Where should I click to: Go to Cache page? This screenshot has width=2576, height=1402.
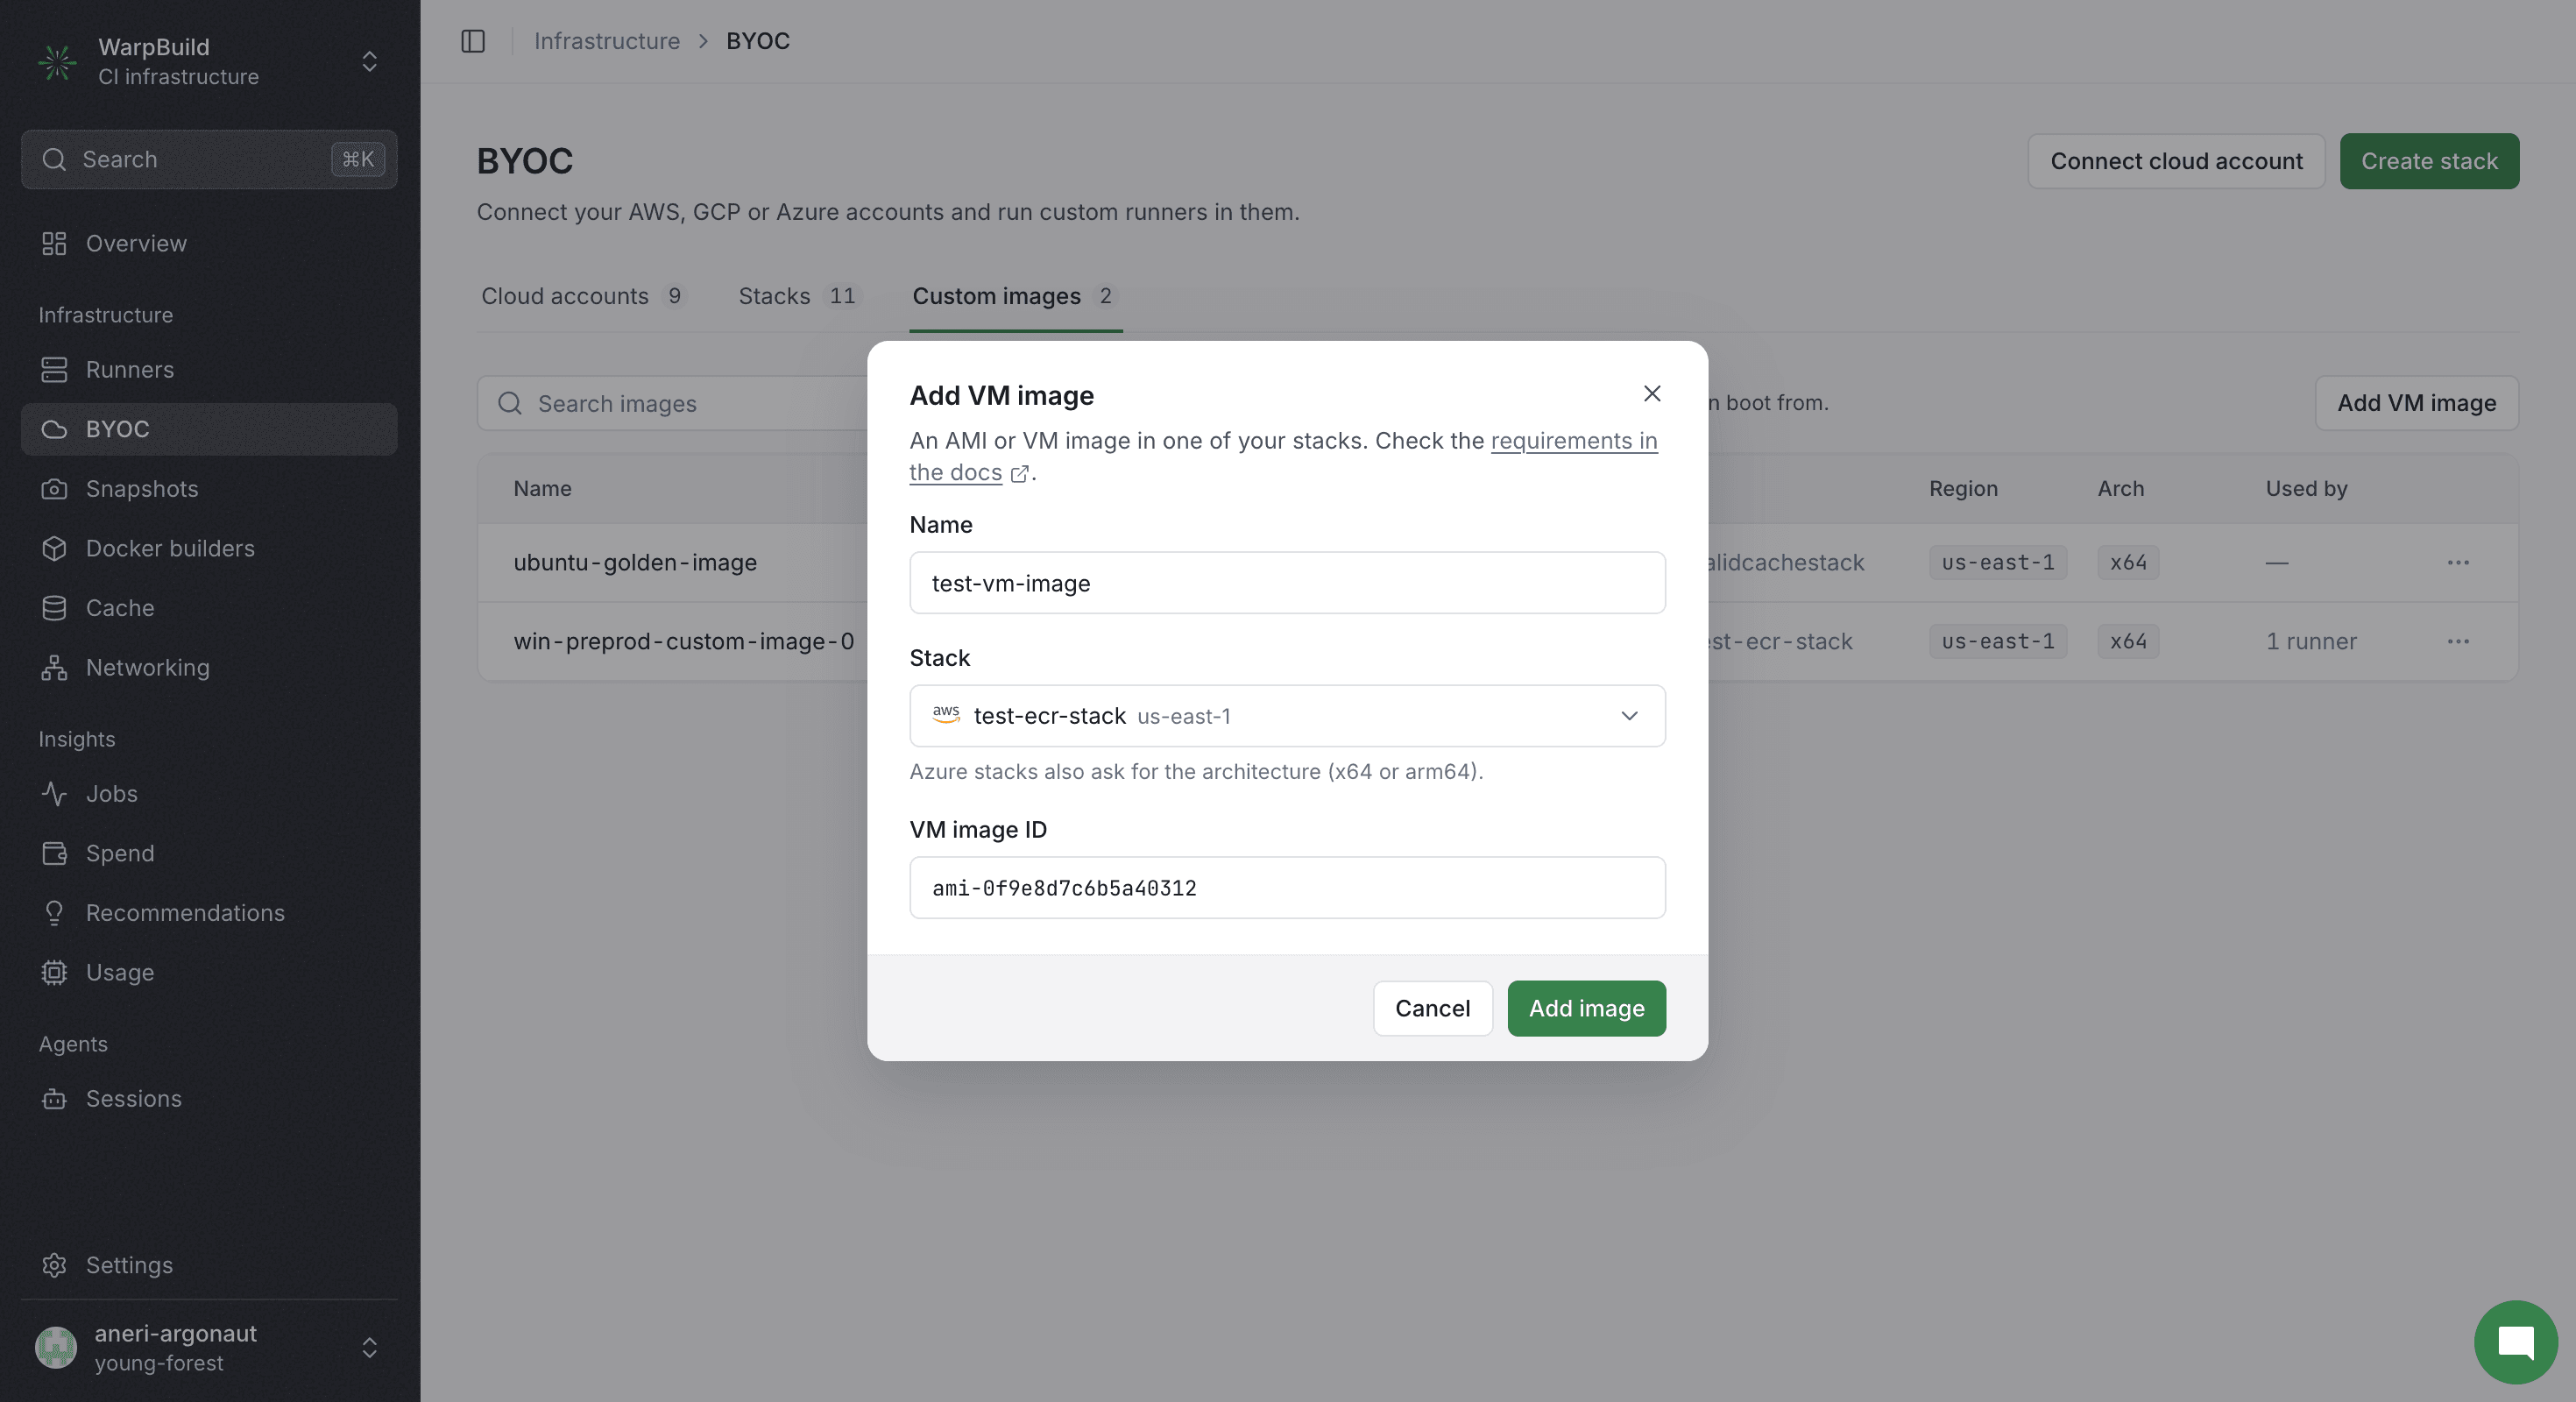tap(209, 607)
